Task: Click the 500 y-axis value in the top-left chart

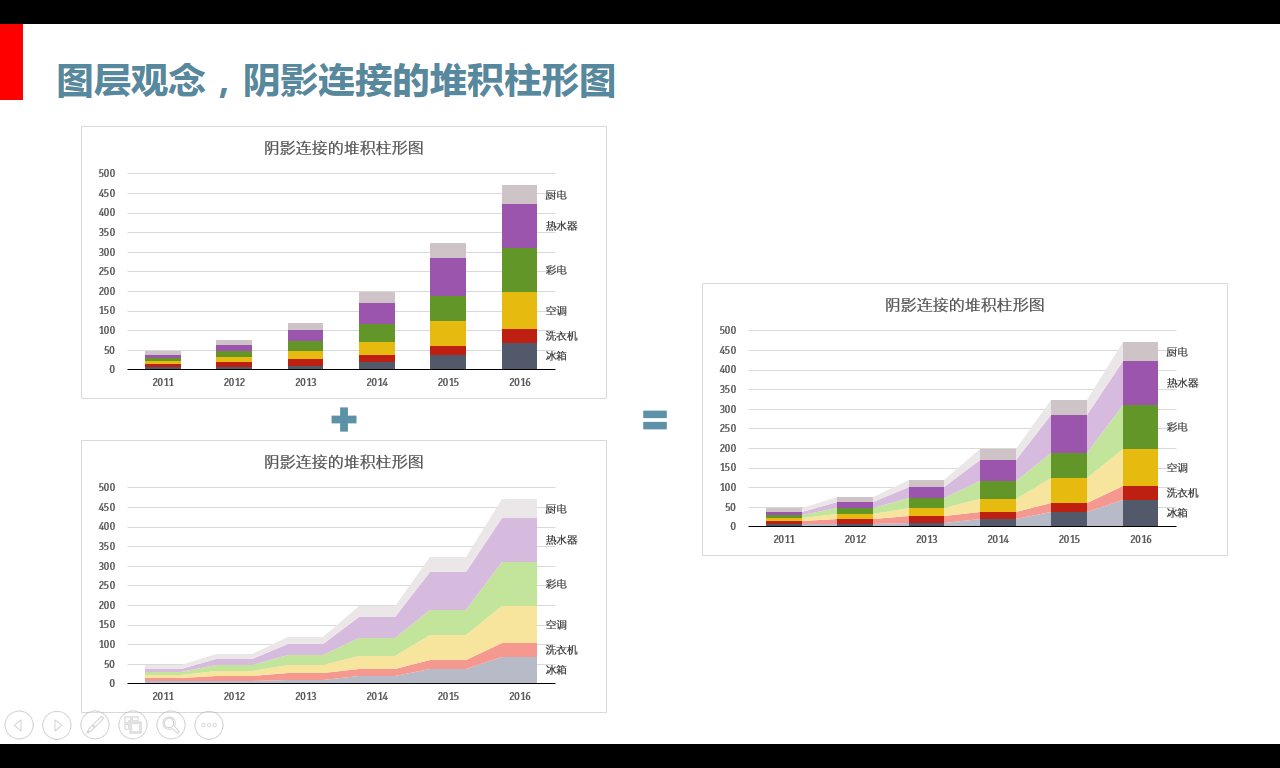Action: [107, 174]
